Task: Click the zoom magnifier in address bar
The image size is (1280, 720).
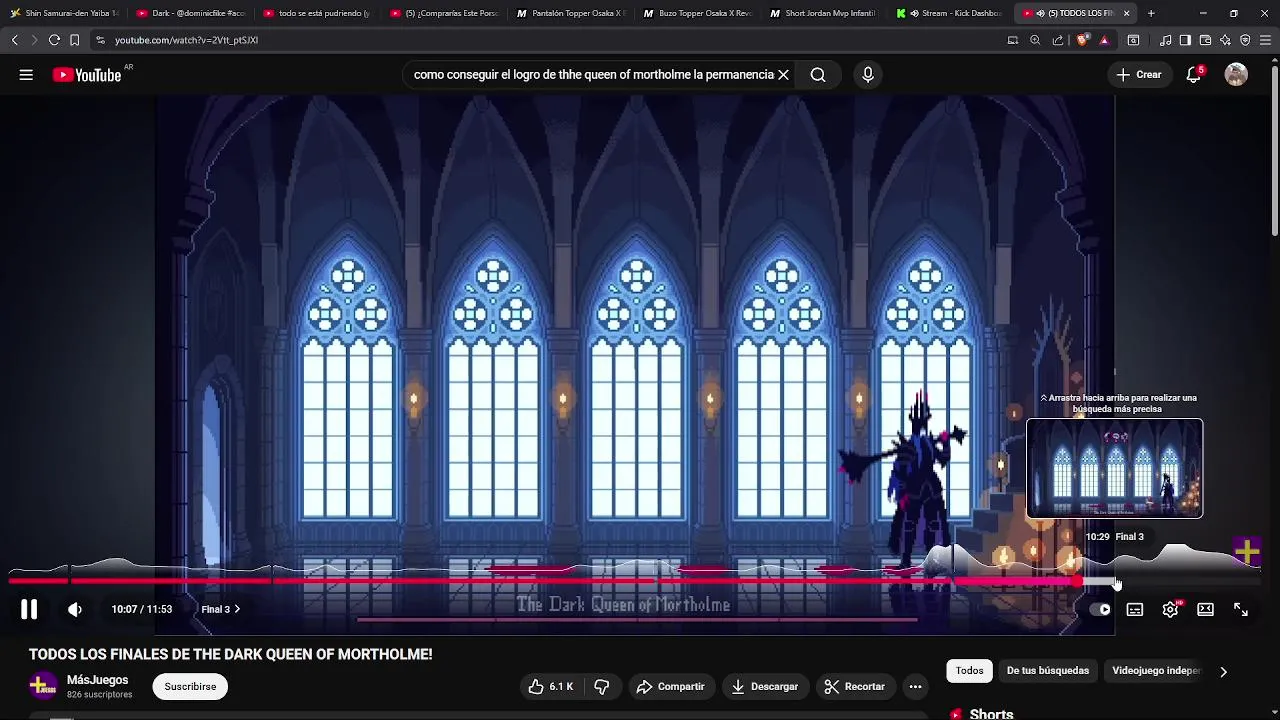Action: pos(1035,40)
